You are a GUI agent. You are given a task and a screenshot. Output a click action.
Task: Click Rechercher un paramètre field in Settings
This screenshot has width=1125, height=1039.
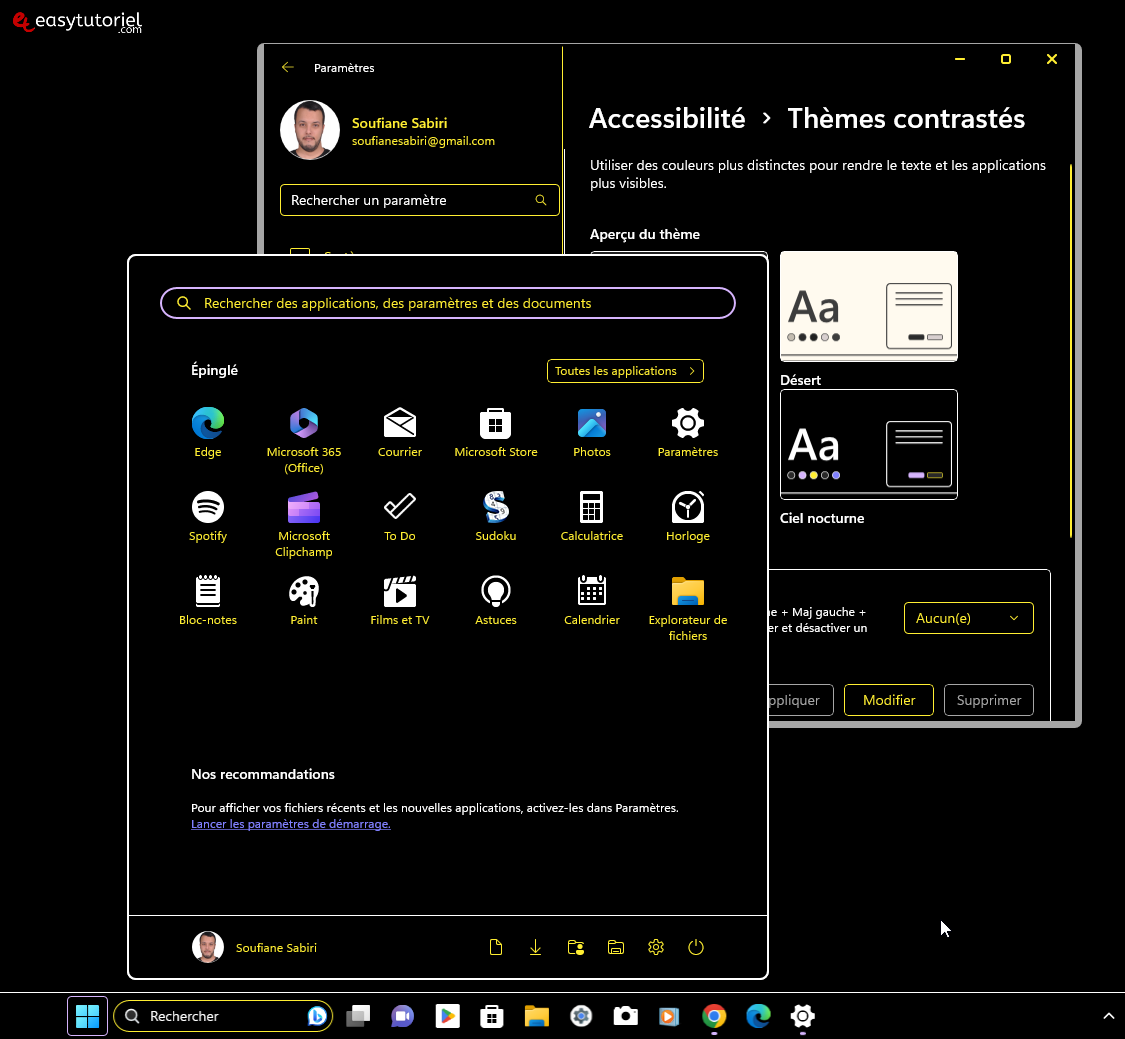419,200
